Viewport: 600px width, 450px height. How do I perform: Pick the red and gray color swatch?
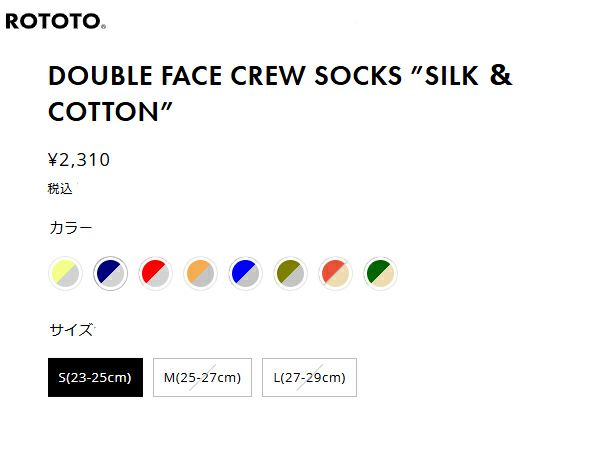click(x=155, y=272)
